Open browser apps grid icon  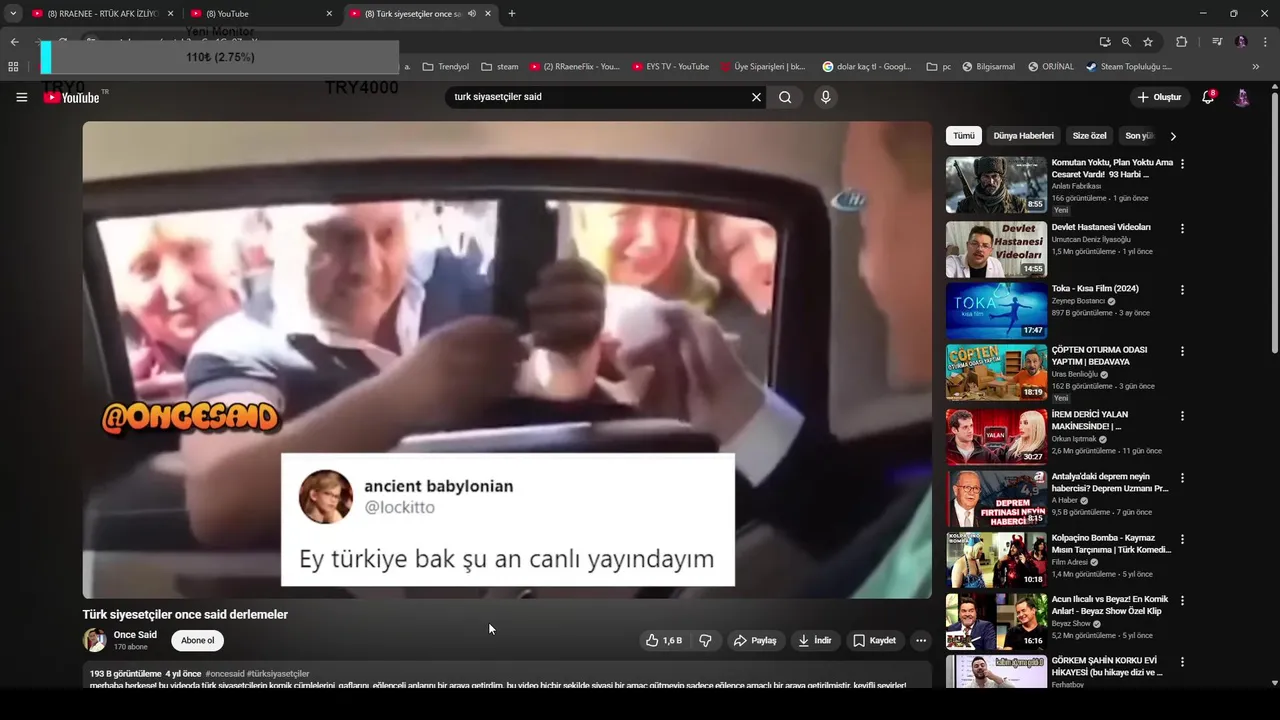coord(13,67)
